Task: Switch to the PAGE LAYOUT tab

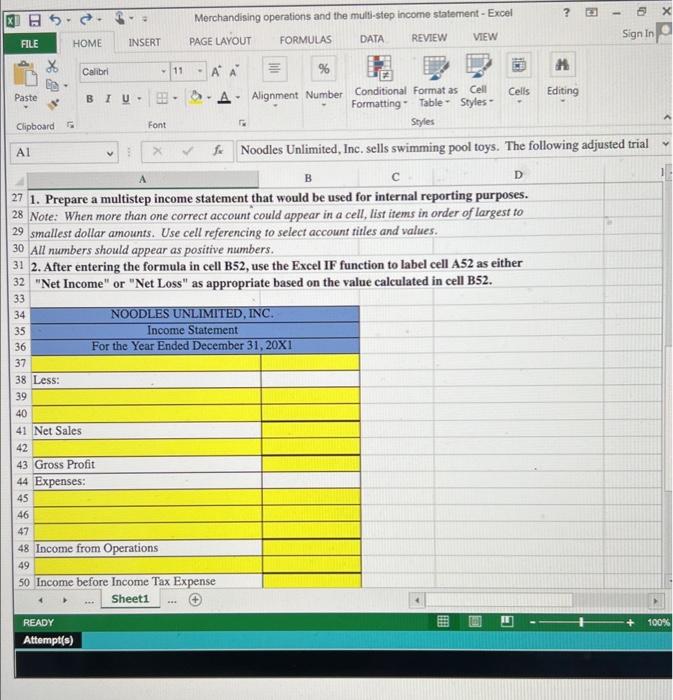Action: coord(220,41)
